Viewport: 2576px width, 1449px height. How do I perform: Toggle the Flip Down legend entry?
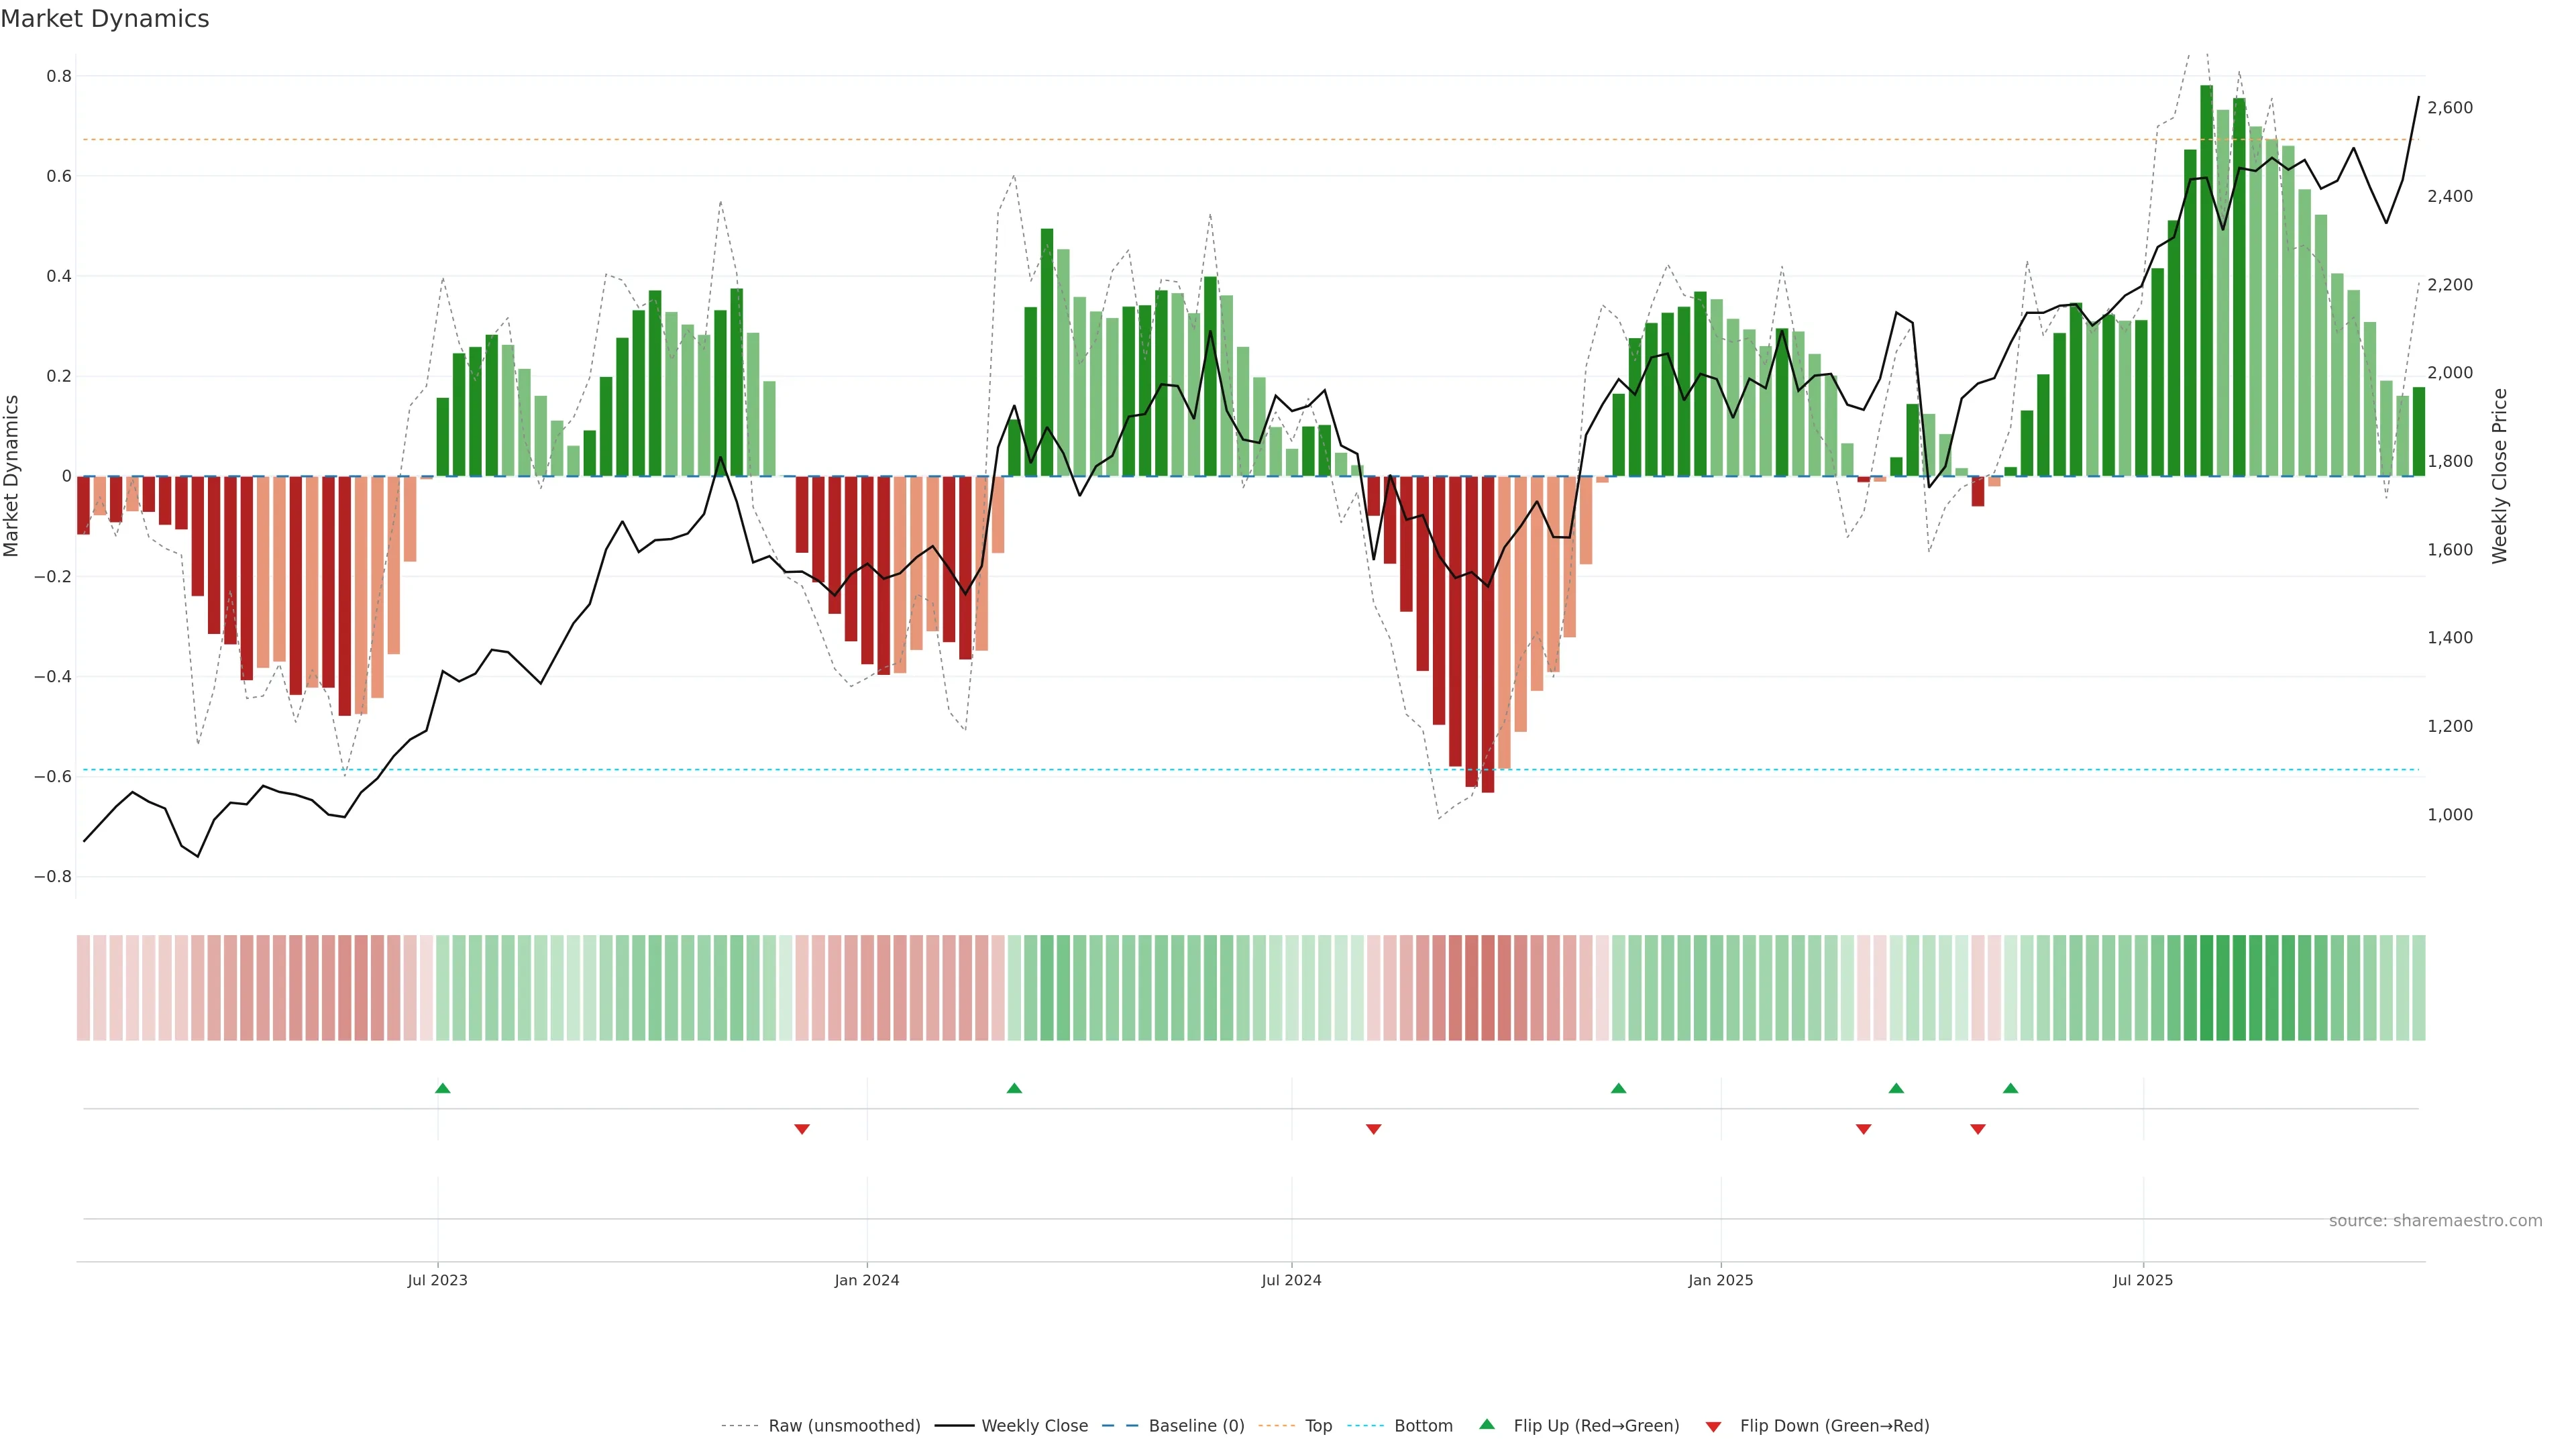click(1834, 1426)
